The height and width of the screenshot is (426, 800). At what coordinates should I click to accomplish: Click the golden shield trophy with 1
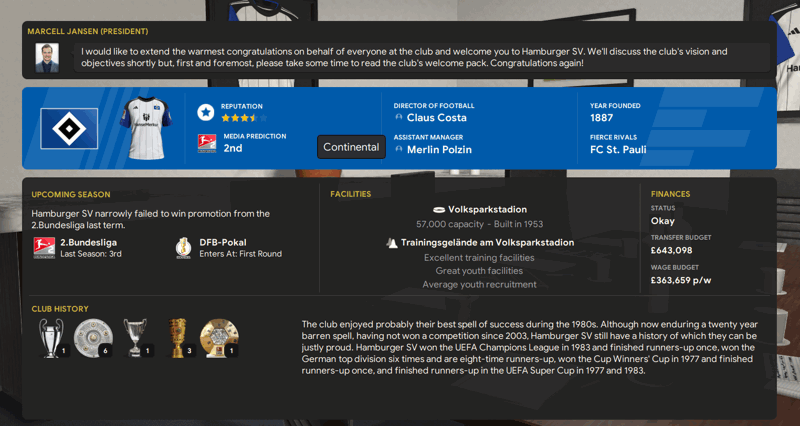pyautogui.click(x=219, y=337)
